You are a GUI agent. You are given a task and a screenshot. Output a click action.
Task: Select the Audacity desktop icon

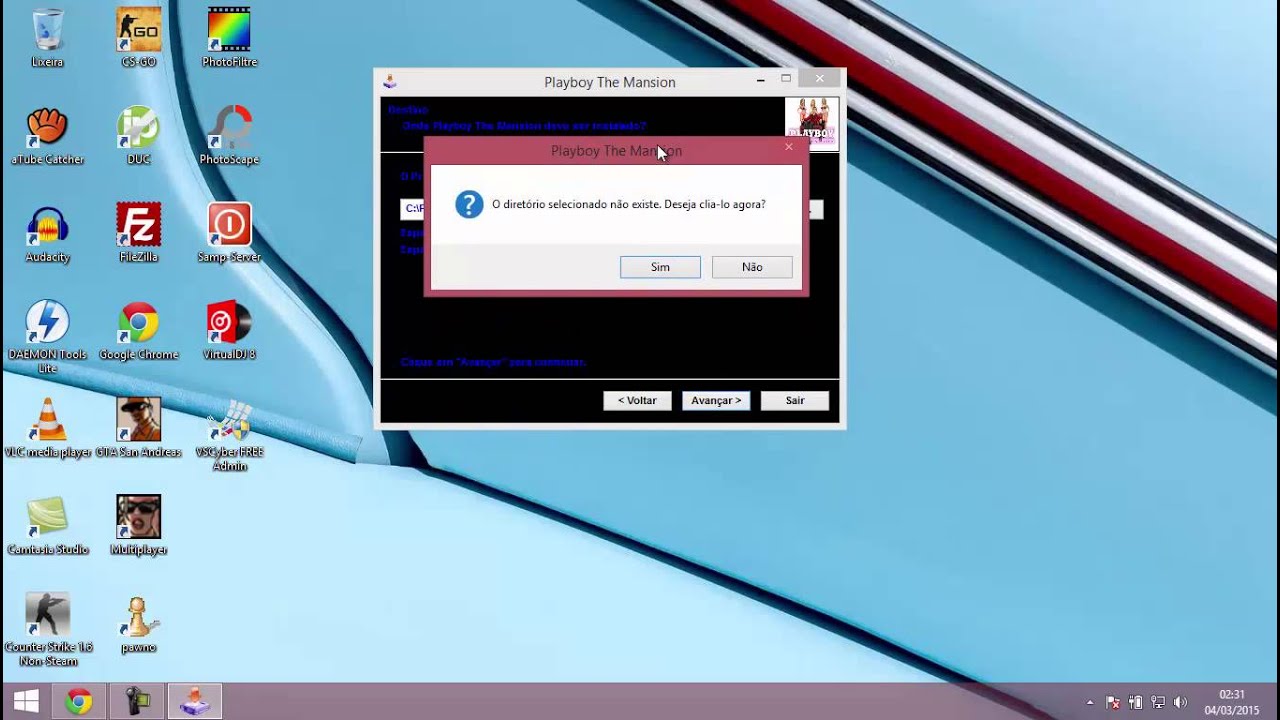coord(47,233)
